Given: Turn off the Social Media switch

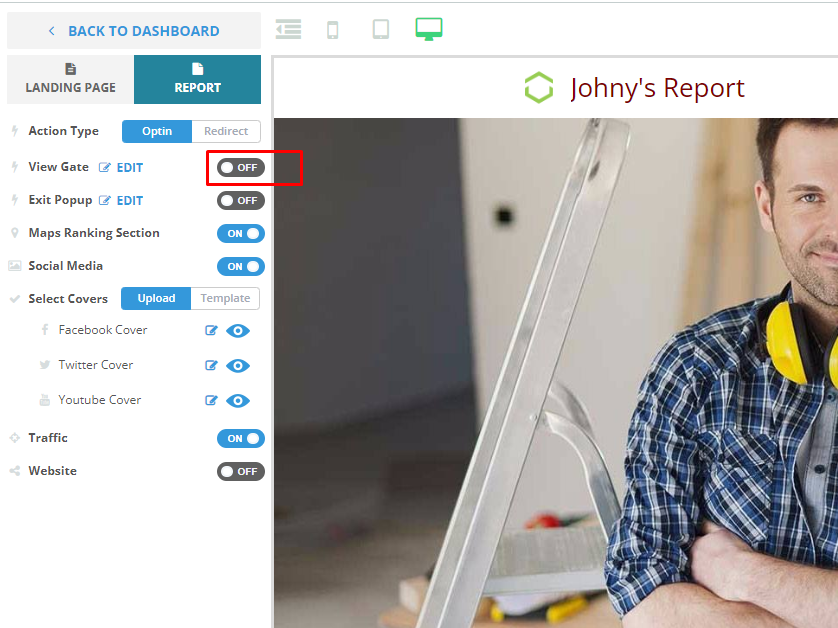Looking at the screenshot, I should tap(240, 267).
